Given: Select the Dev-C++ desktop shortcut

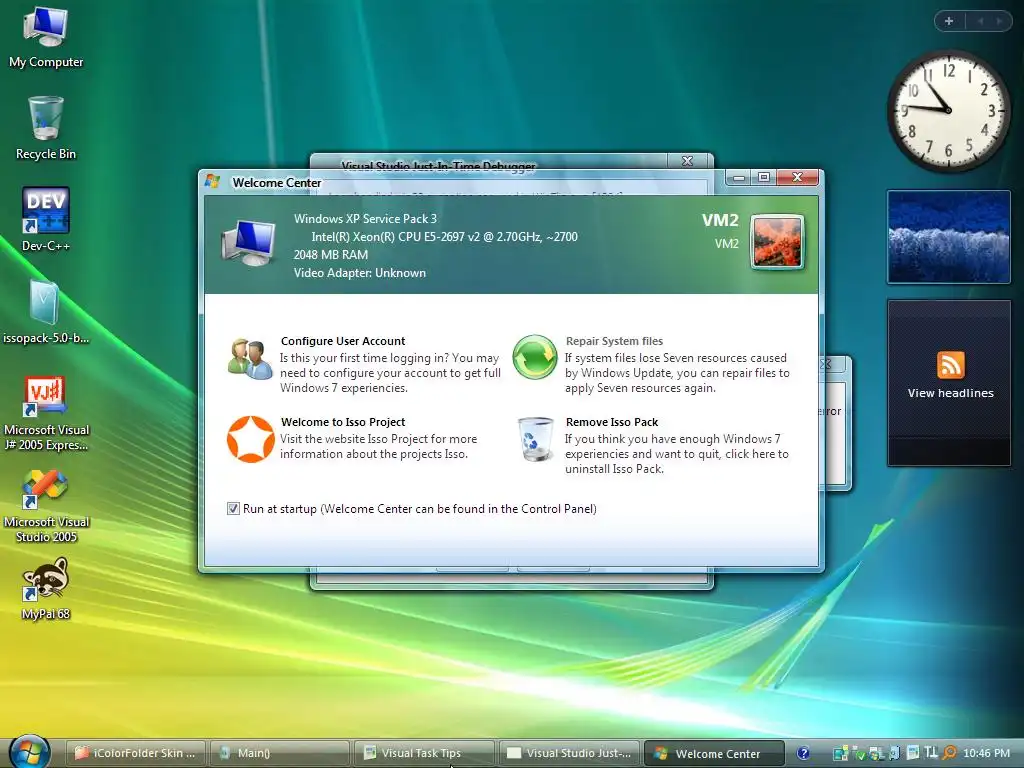Looking at the screenshot, I should (46, 219).
